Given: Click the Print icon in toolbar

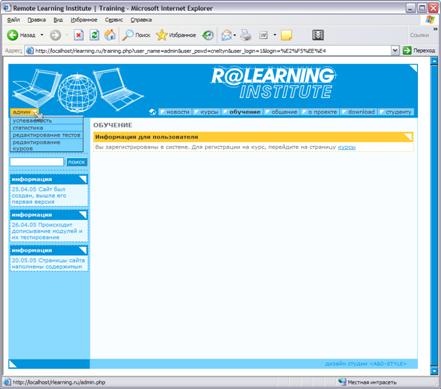Looking at the screenshot, I should pyautogui.click(x=246, y=35).
